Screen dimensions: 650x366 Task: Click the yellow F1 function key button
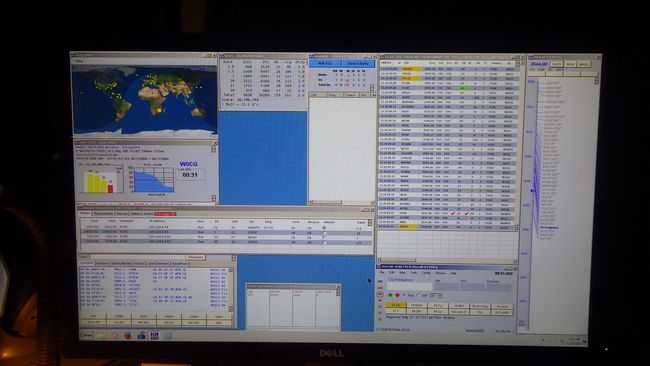tap(395, 305)
